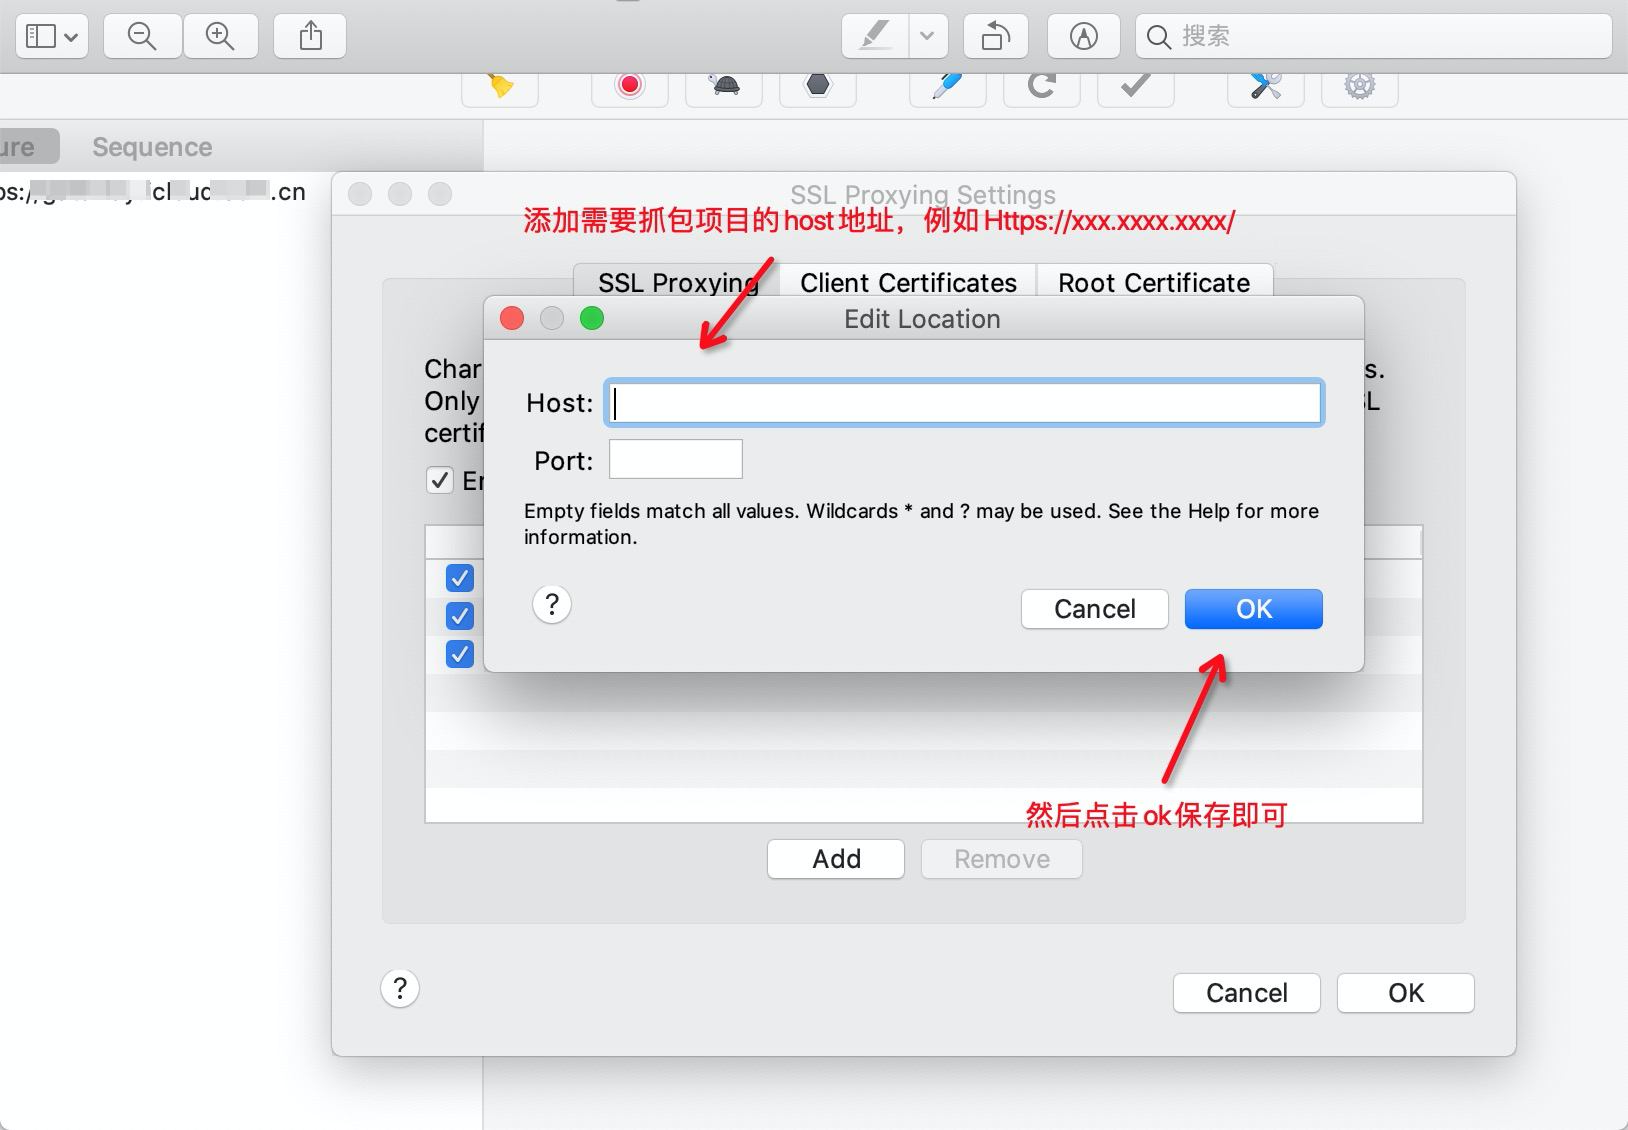Rotate the image using the rotate icon
This screenshot has height=1130, width=1628.
click(996, 37)
